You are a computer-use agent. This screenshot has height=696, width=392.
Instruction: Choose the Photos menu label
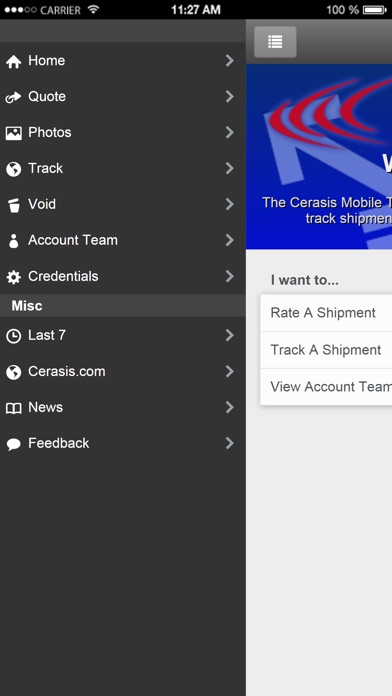50,132
